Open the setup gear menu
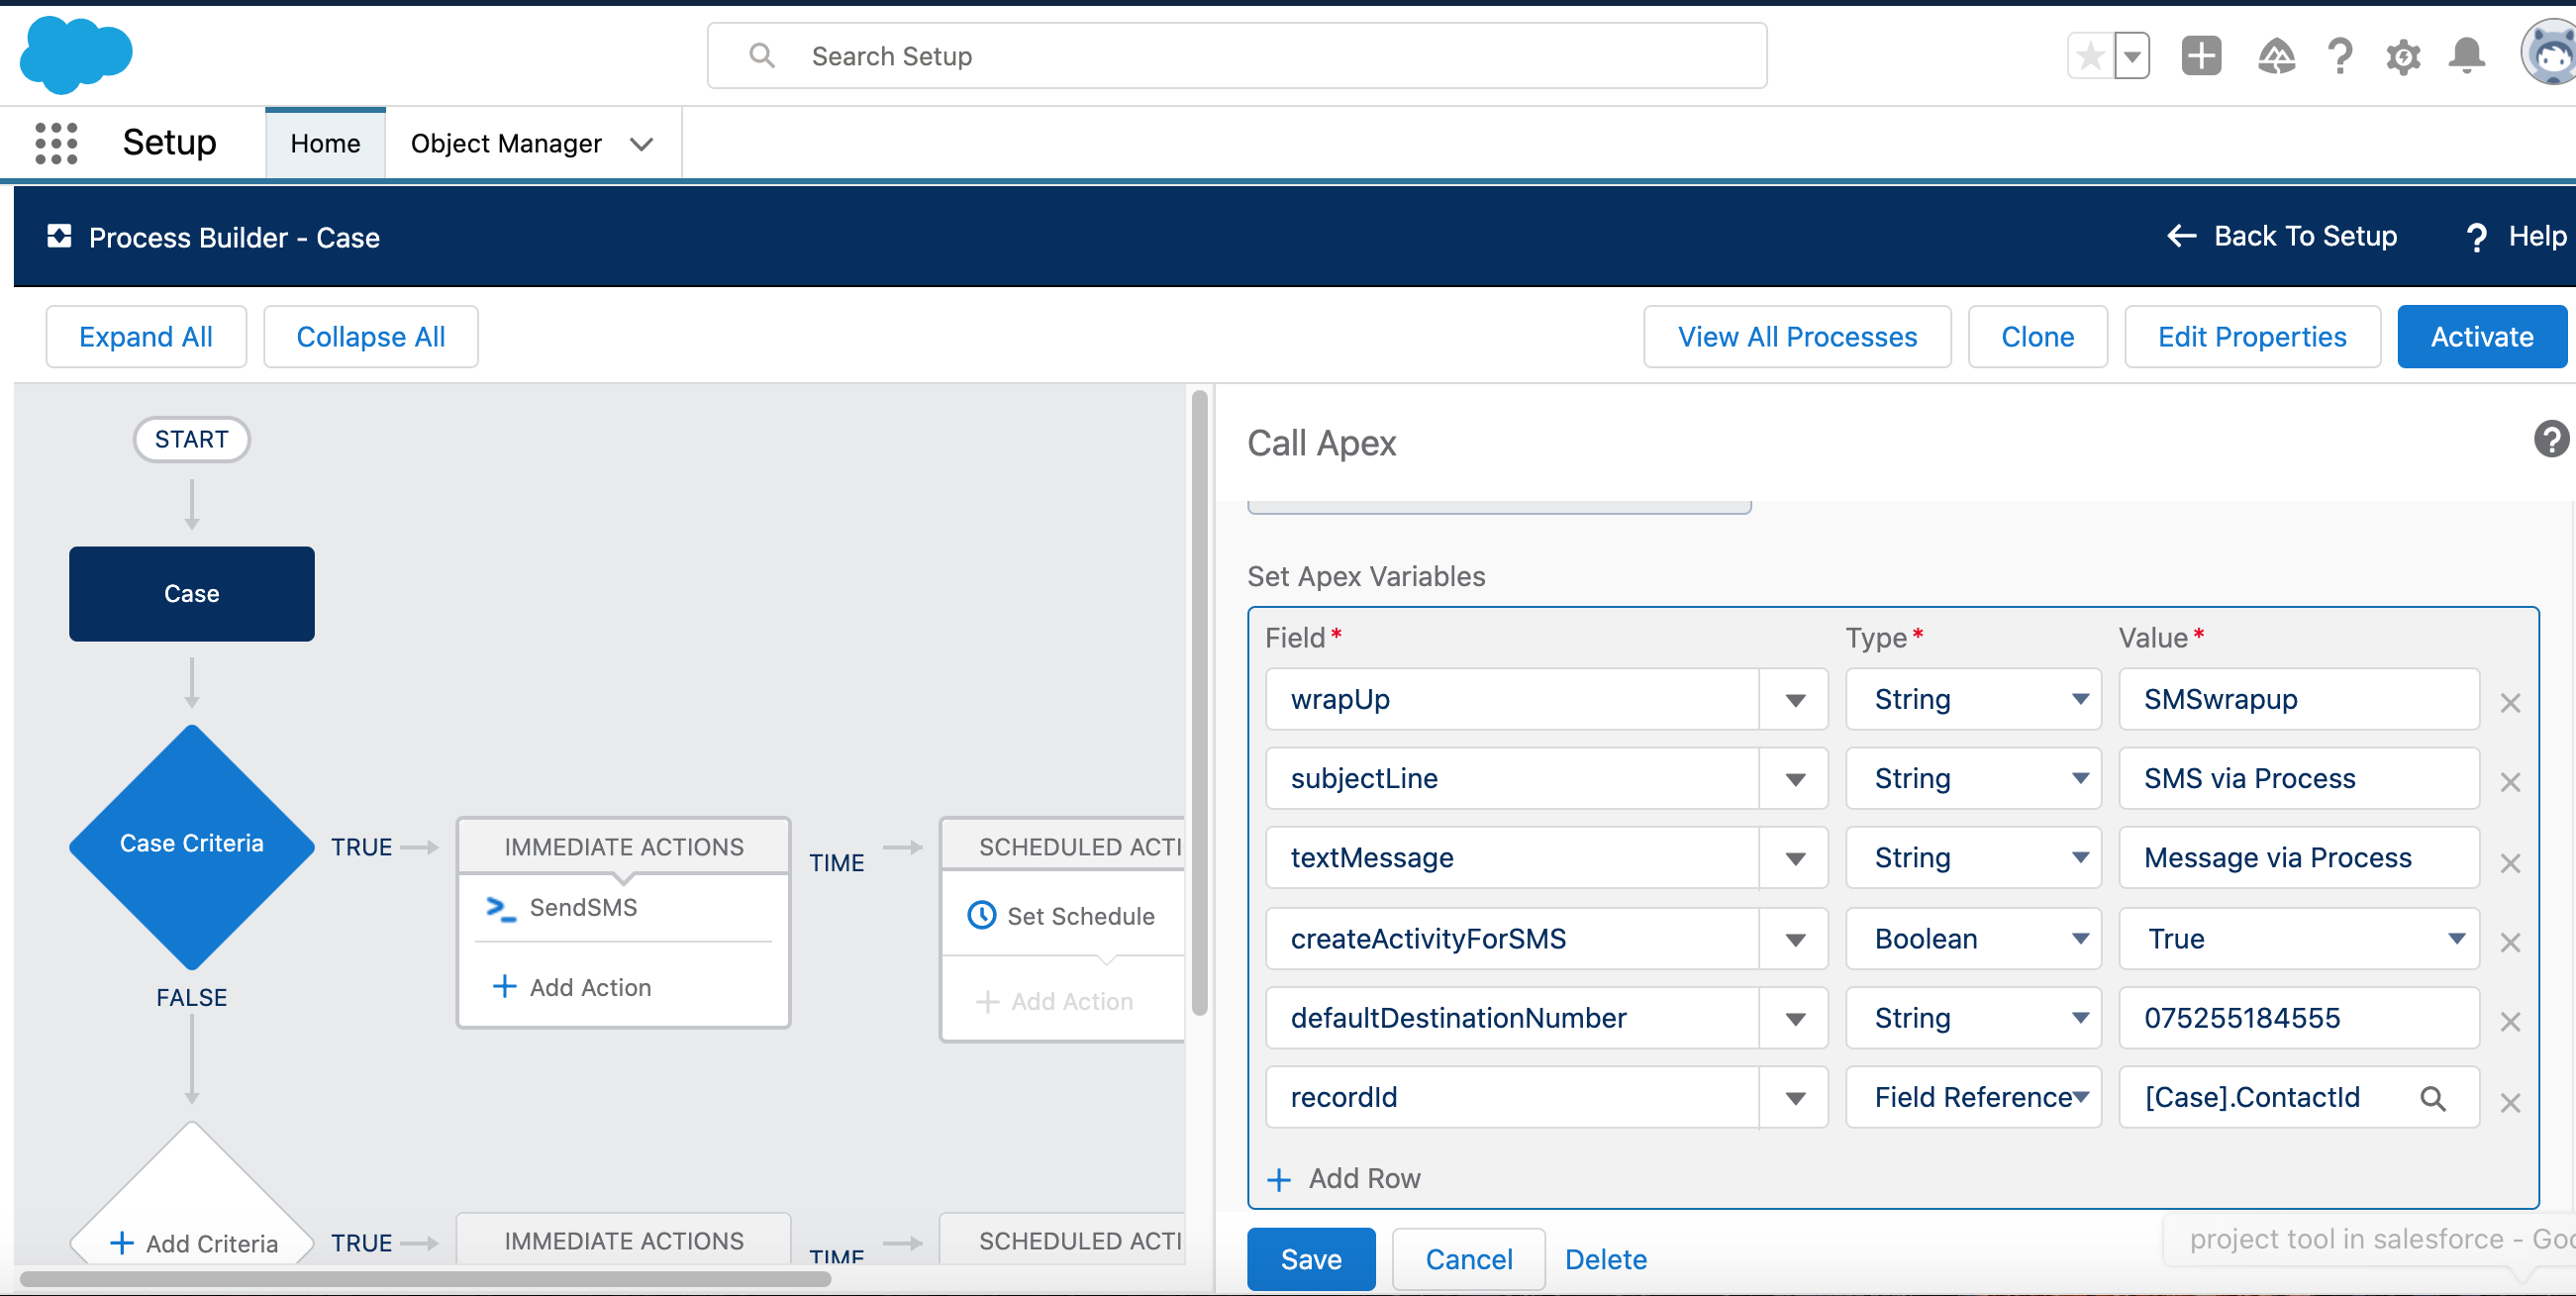Viewport: 2576px width, 1296px height. [x=2402, y=57]
